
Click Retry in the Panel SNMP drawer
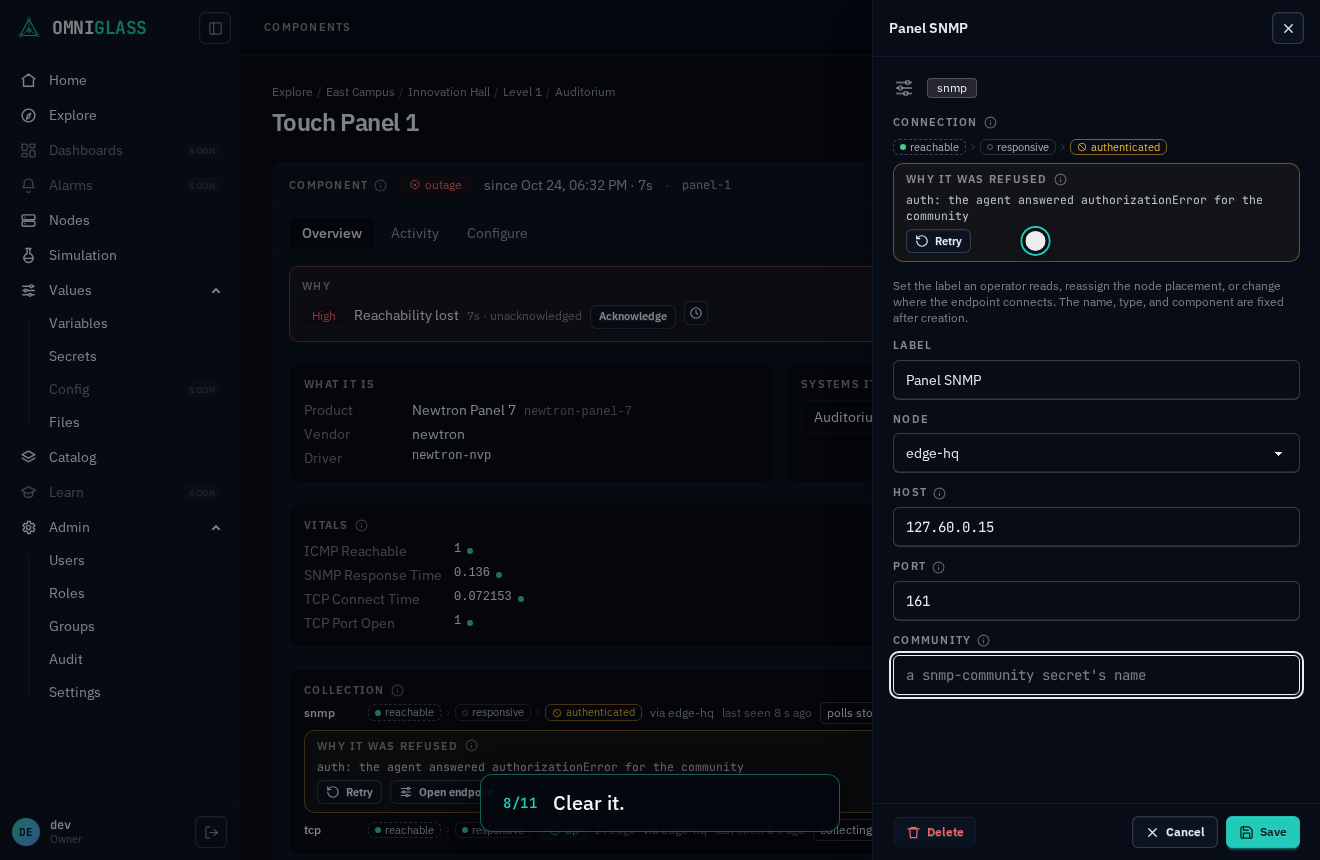[938, 241]
